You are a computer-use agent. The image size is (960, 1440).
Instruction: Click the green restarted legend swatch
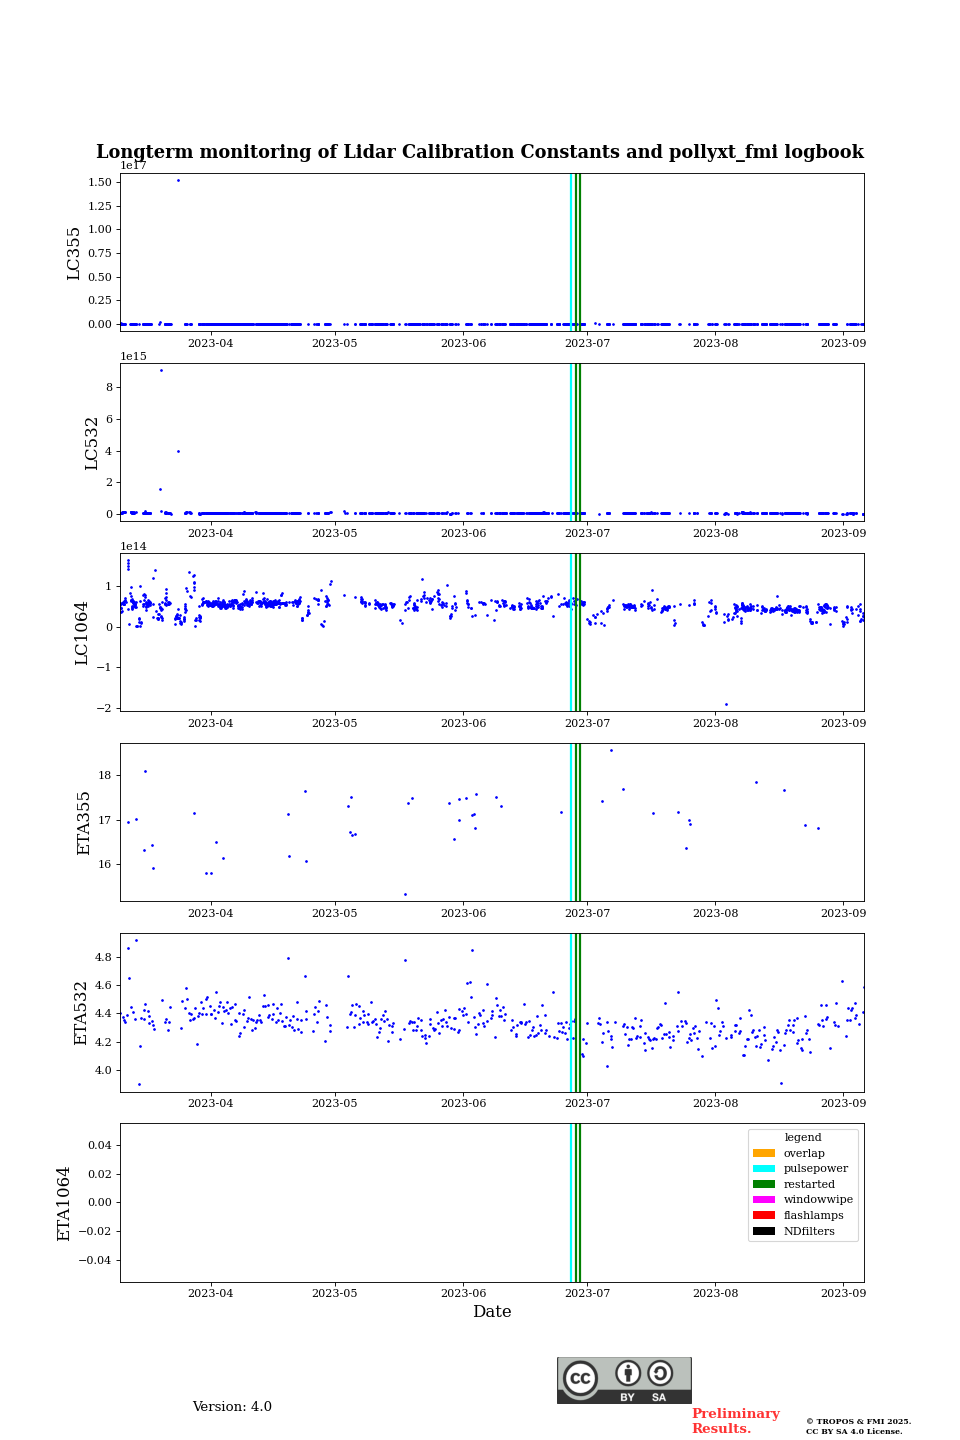click(x=764, y=1184)
